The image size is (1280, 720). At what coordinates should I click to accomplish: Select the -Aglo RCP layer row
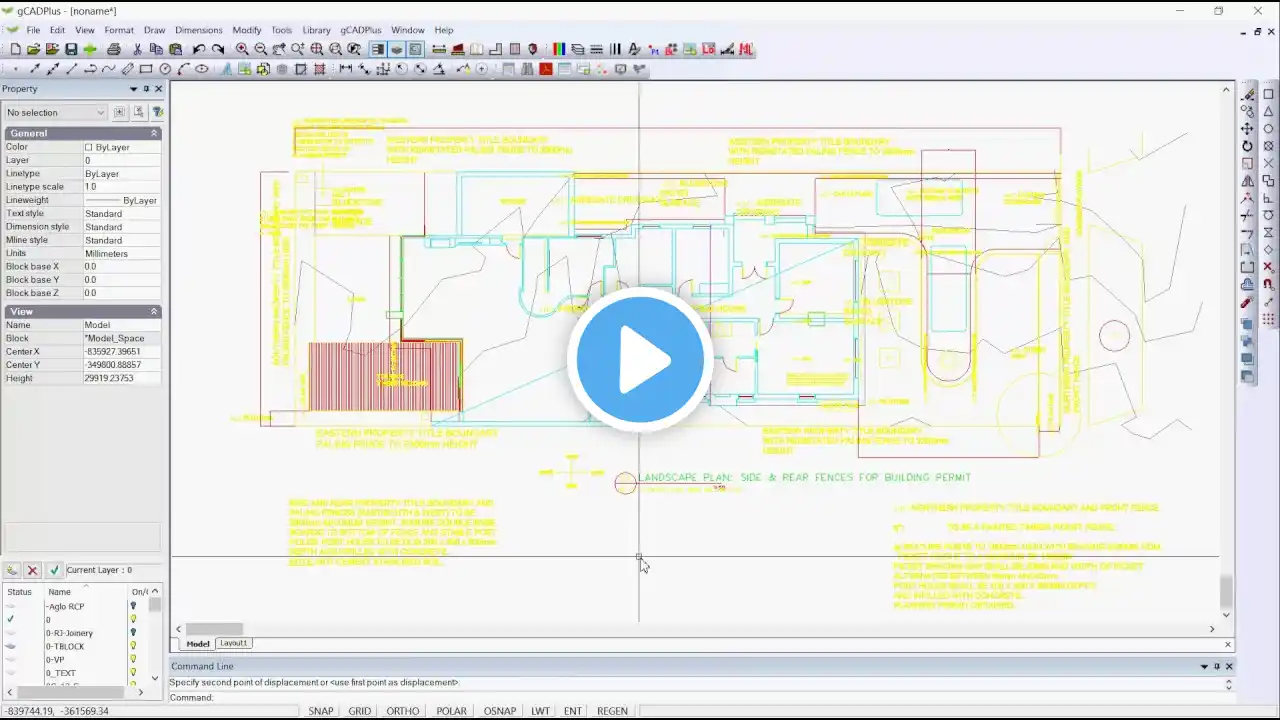(x=75, y=607)
